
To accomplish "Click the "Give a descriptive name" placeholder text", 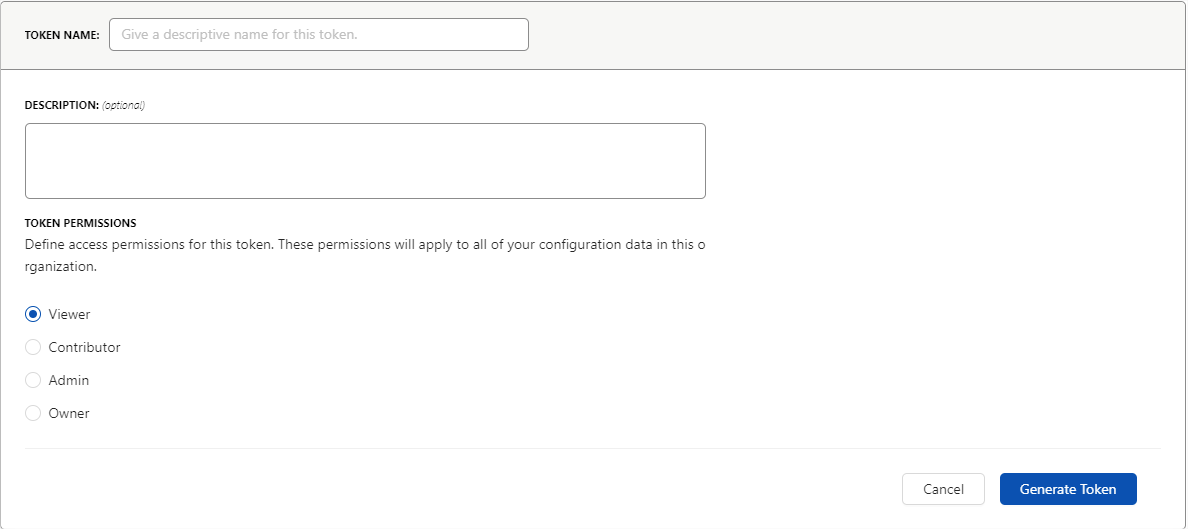I will tap(239, 35).
